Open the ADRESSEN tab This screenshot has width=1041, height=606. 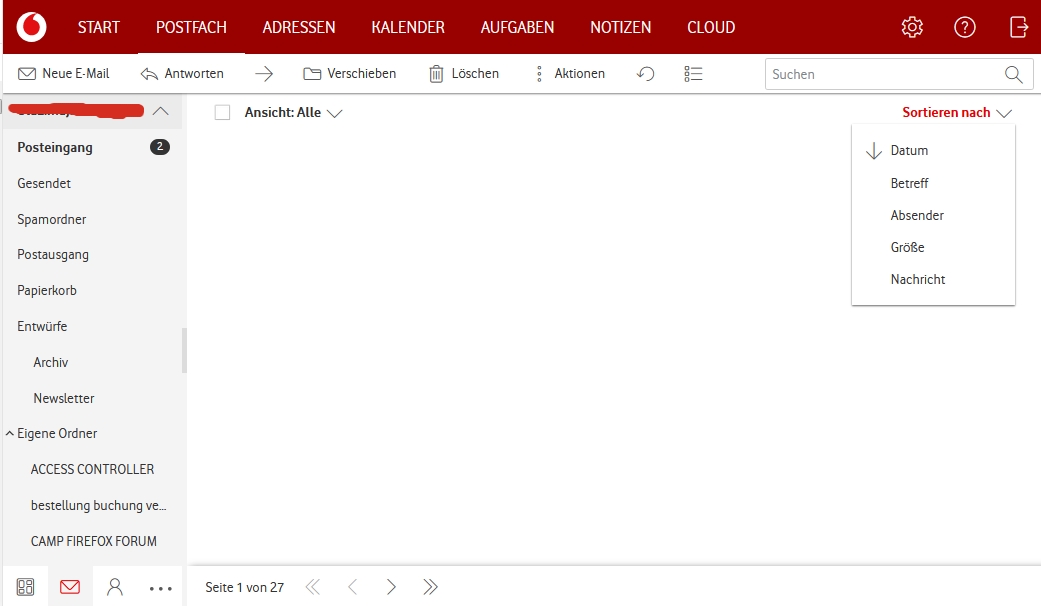[299, 27]
